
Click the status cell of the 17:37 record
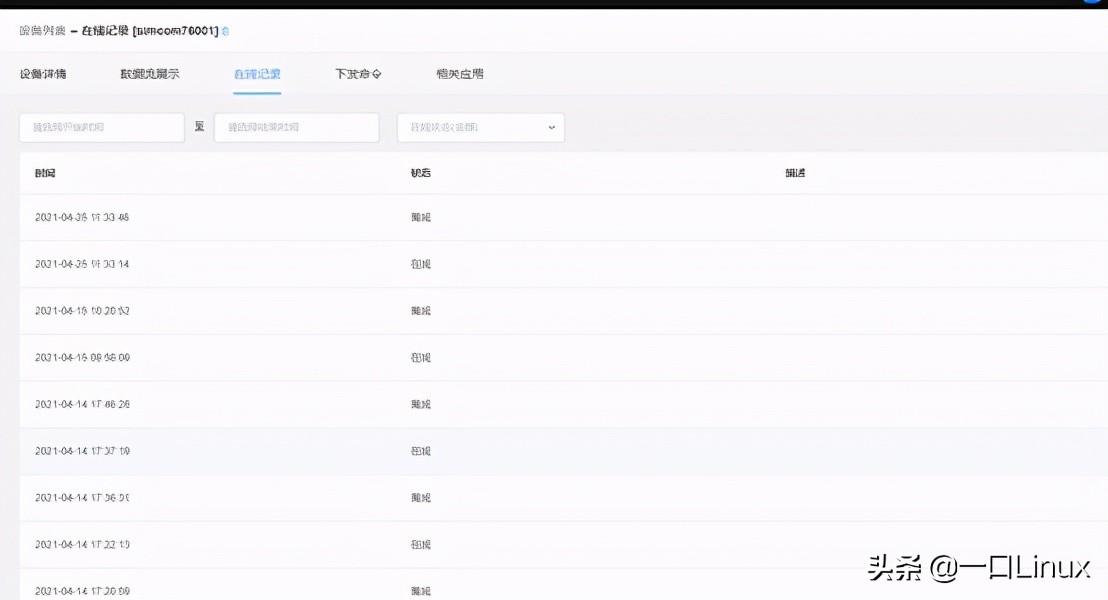coord(420,451)
